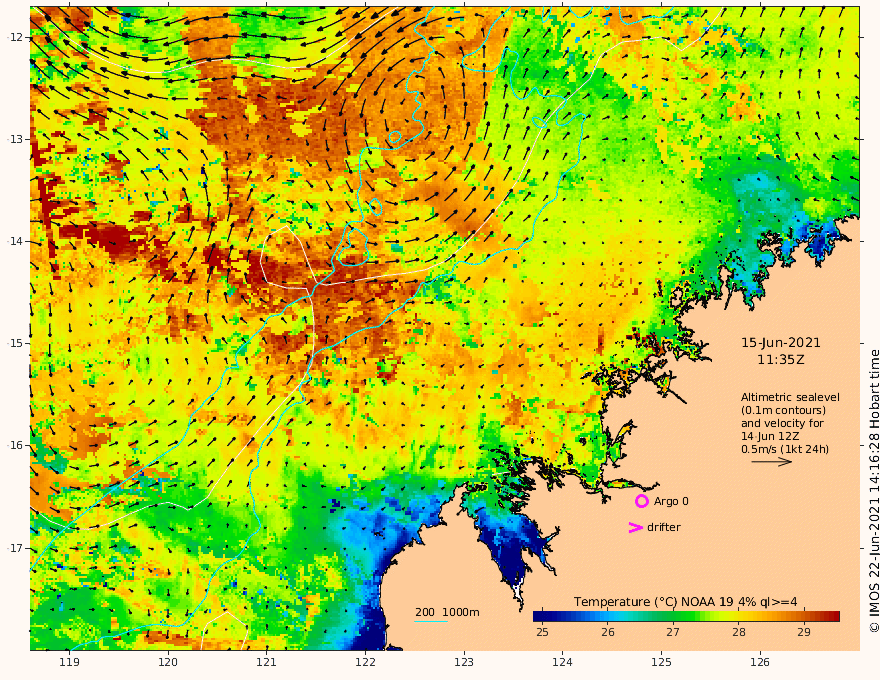The height and width of the screenshot is (680, 880).
Task: Click colorbar tick label '26'
Action: click(608, 632)
